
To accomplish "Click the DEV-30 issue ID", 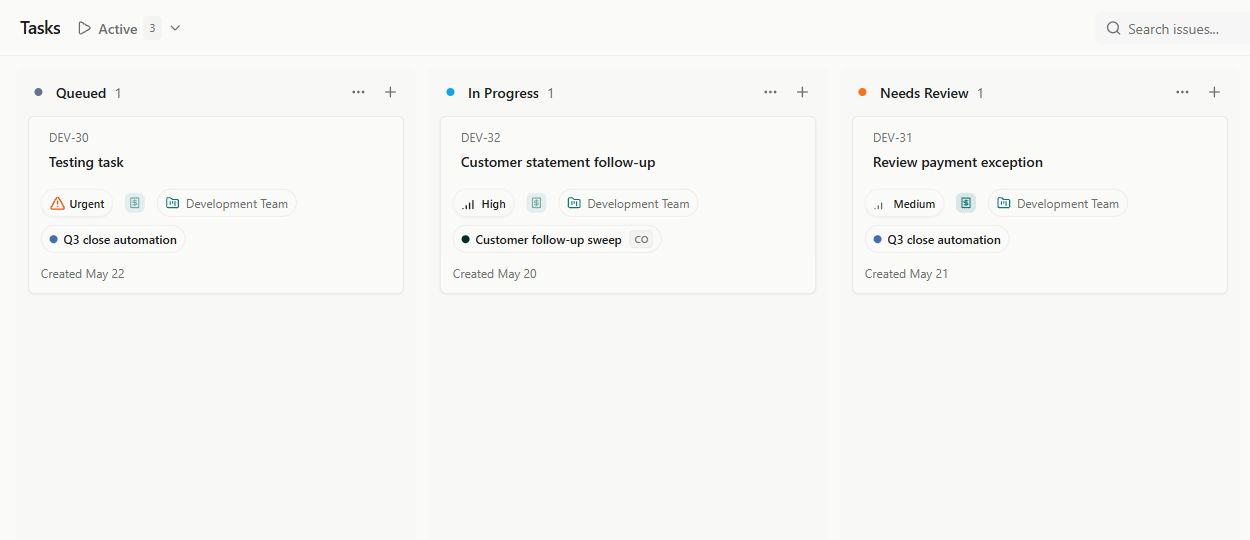I will click(x=69, y=138).
